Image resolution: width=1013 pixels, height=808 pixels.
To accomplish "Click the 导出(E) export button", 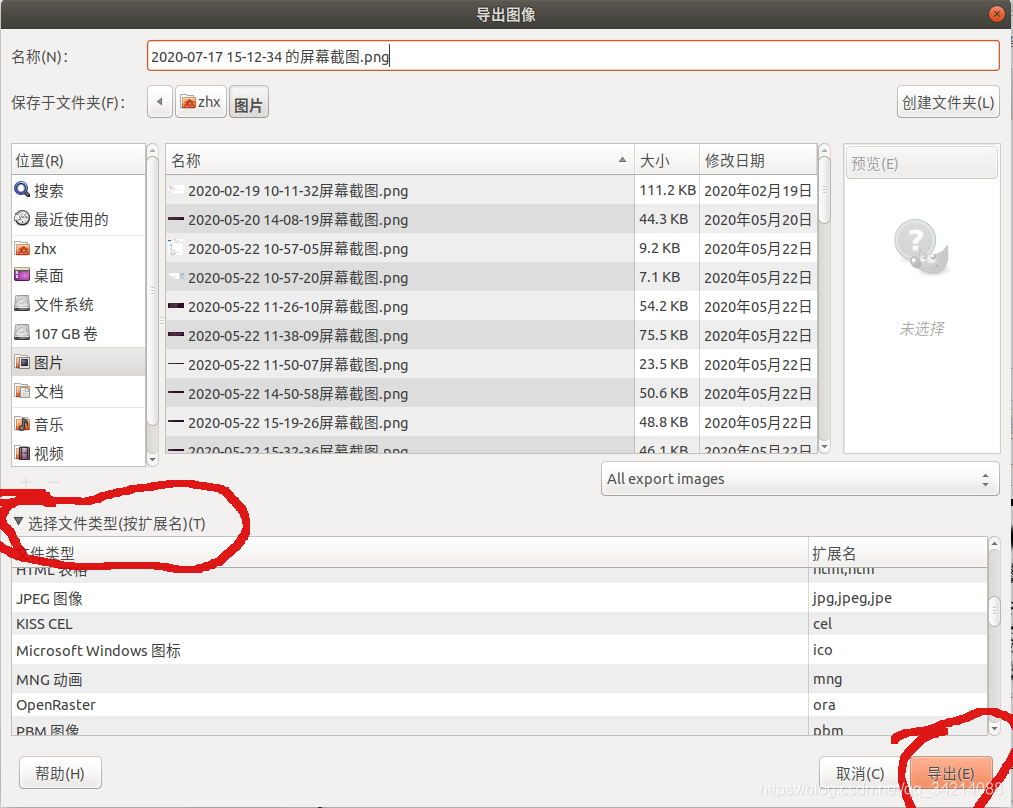I will (x=951, y=773).
